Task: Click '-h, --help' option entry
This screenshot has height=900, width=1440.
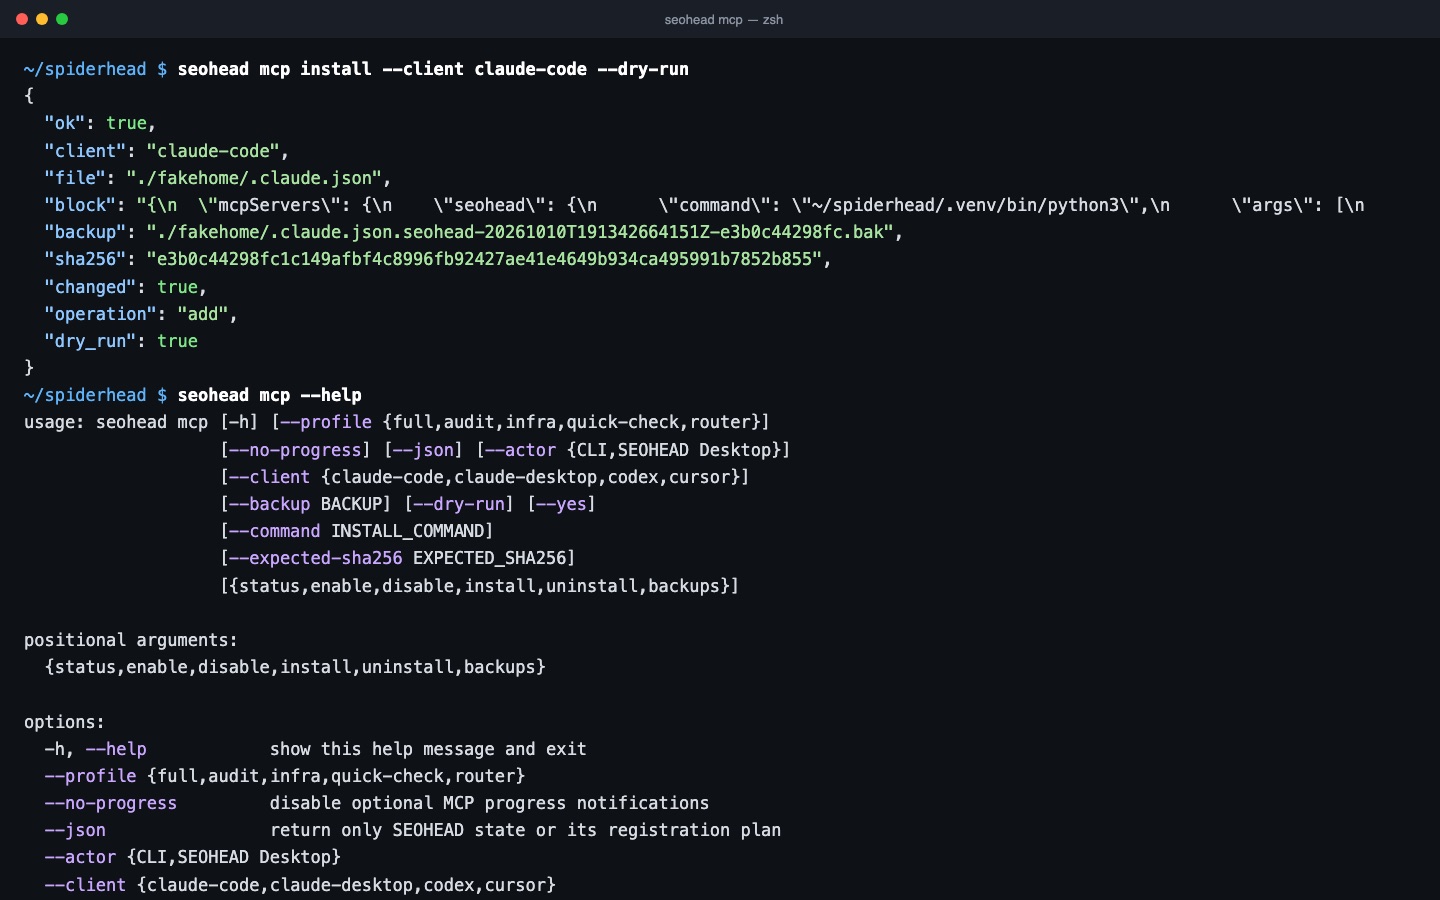Action: coord(95,749)
